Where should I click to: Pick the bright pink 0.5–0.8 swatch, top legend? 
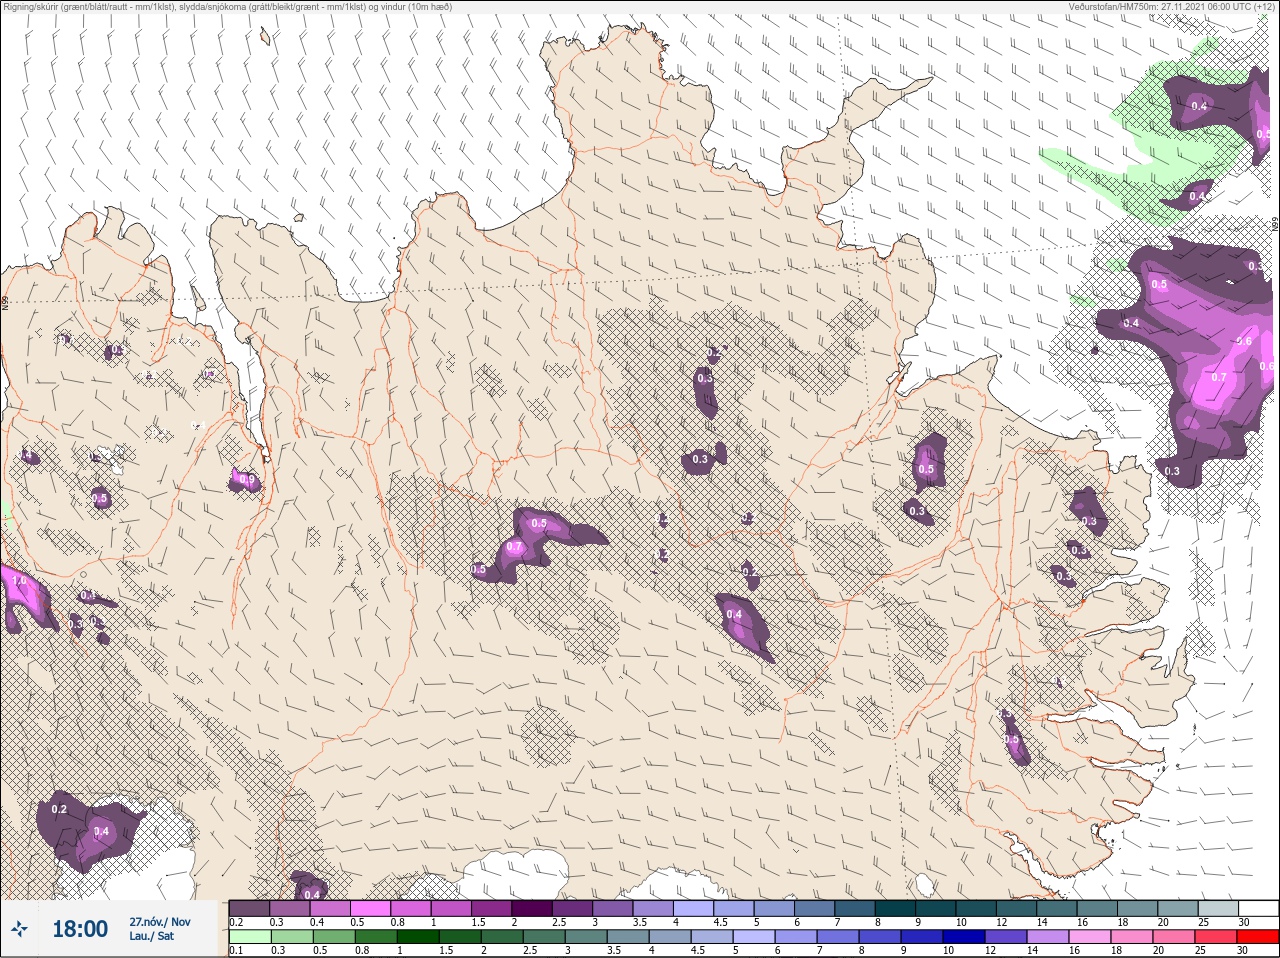pyautogui.click(x=370, y=908)
